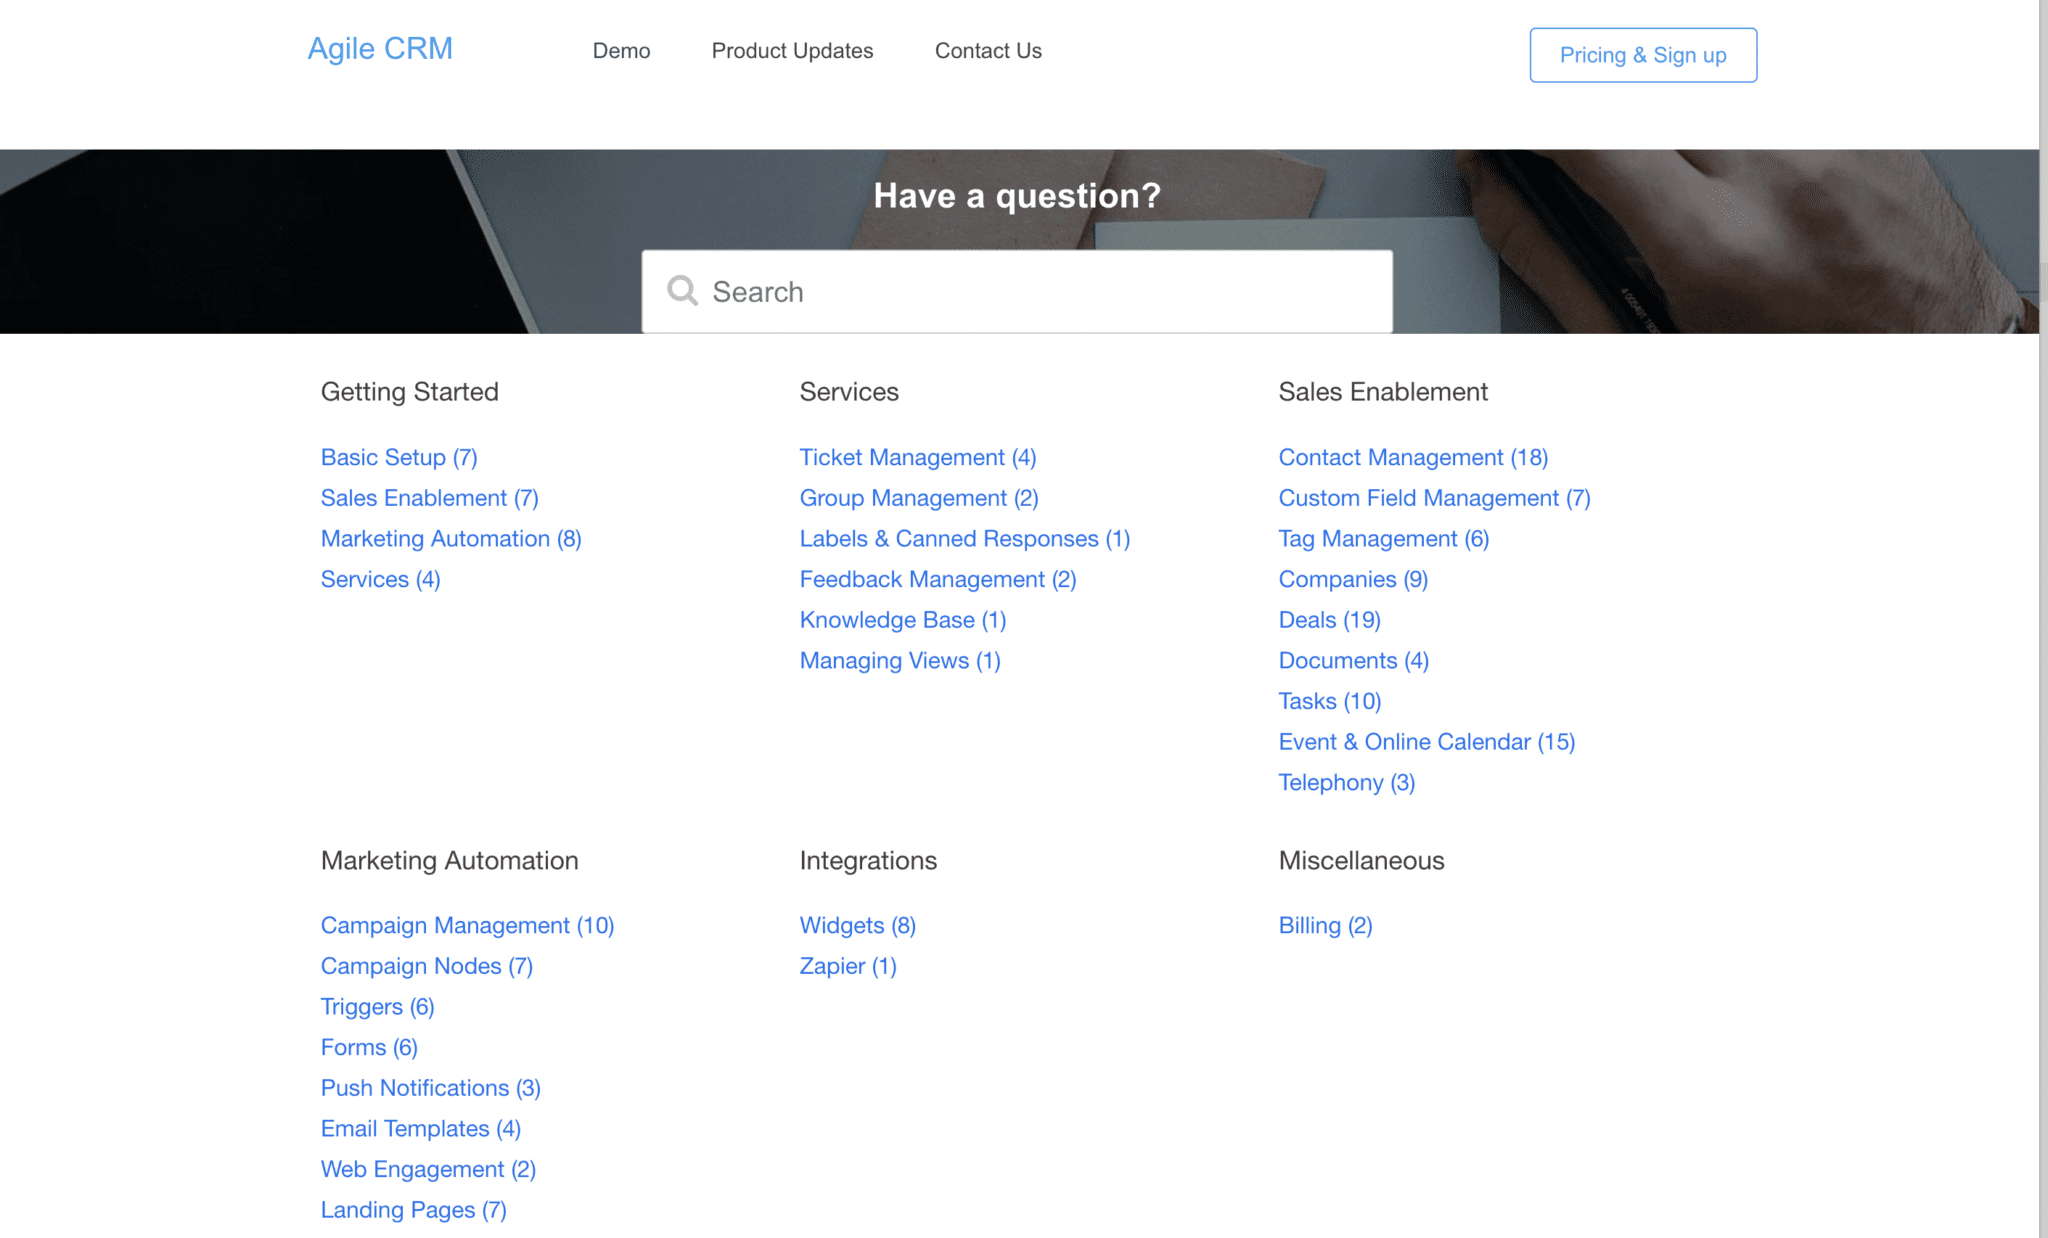Open Billing (2) link

(x=1325, y=926)
